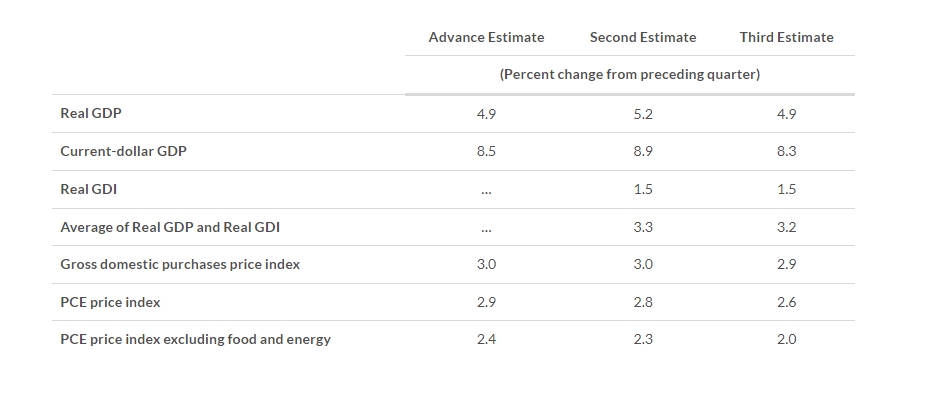935x402 pixels.
Task: Select Real GDI Second Estimate value 1.5
Action: (x=643, y=189)
